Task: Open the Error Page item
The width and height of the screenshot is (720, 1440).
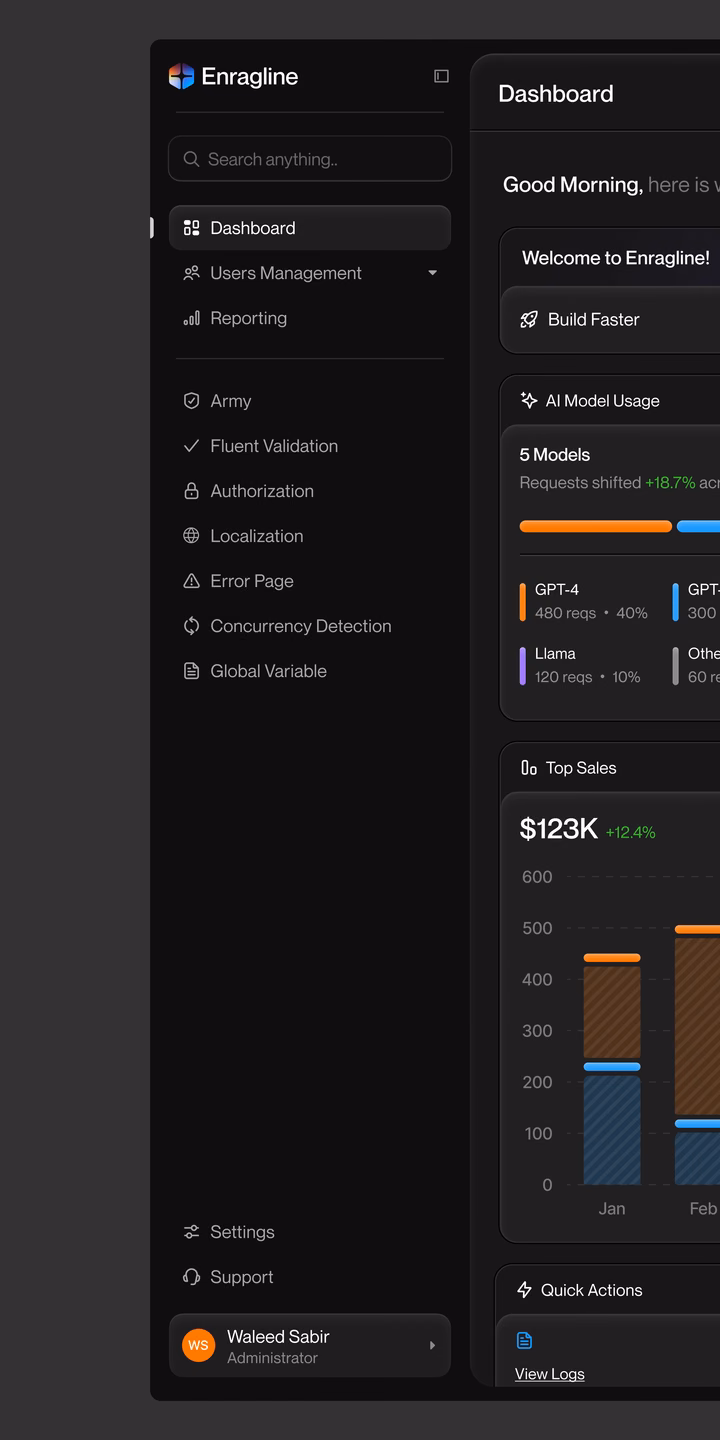Action: pyautogui.click(x=310, y=581)
